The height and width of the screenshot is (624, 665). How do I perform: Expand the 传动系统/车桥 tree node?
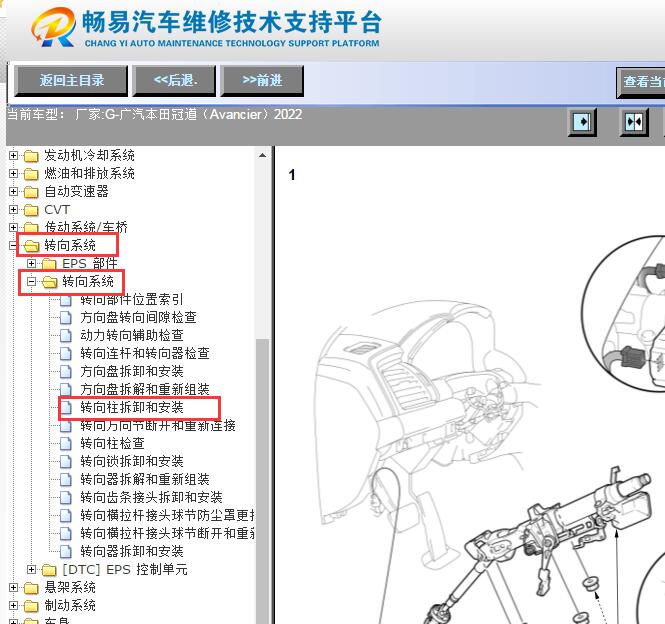(13, 227)
